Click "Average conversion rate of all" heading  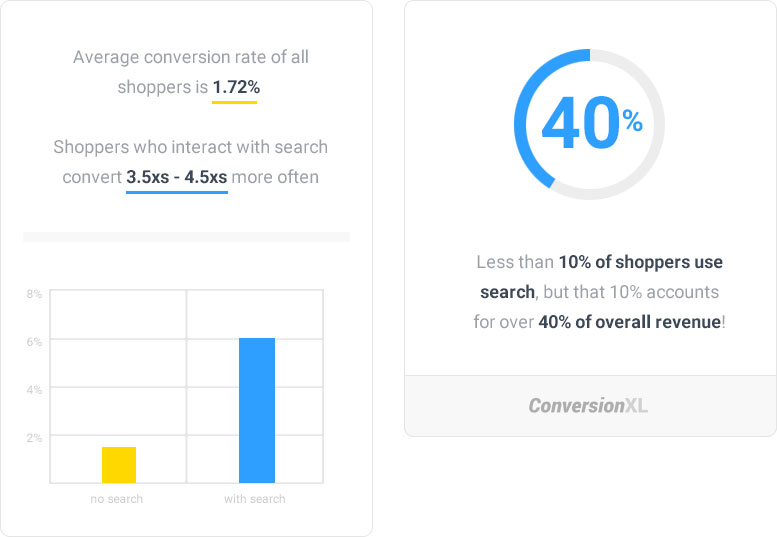click(x=191, y=57)
